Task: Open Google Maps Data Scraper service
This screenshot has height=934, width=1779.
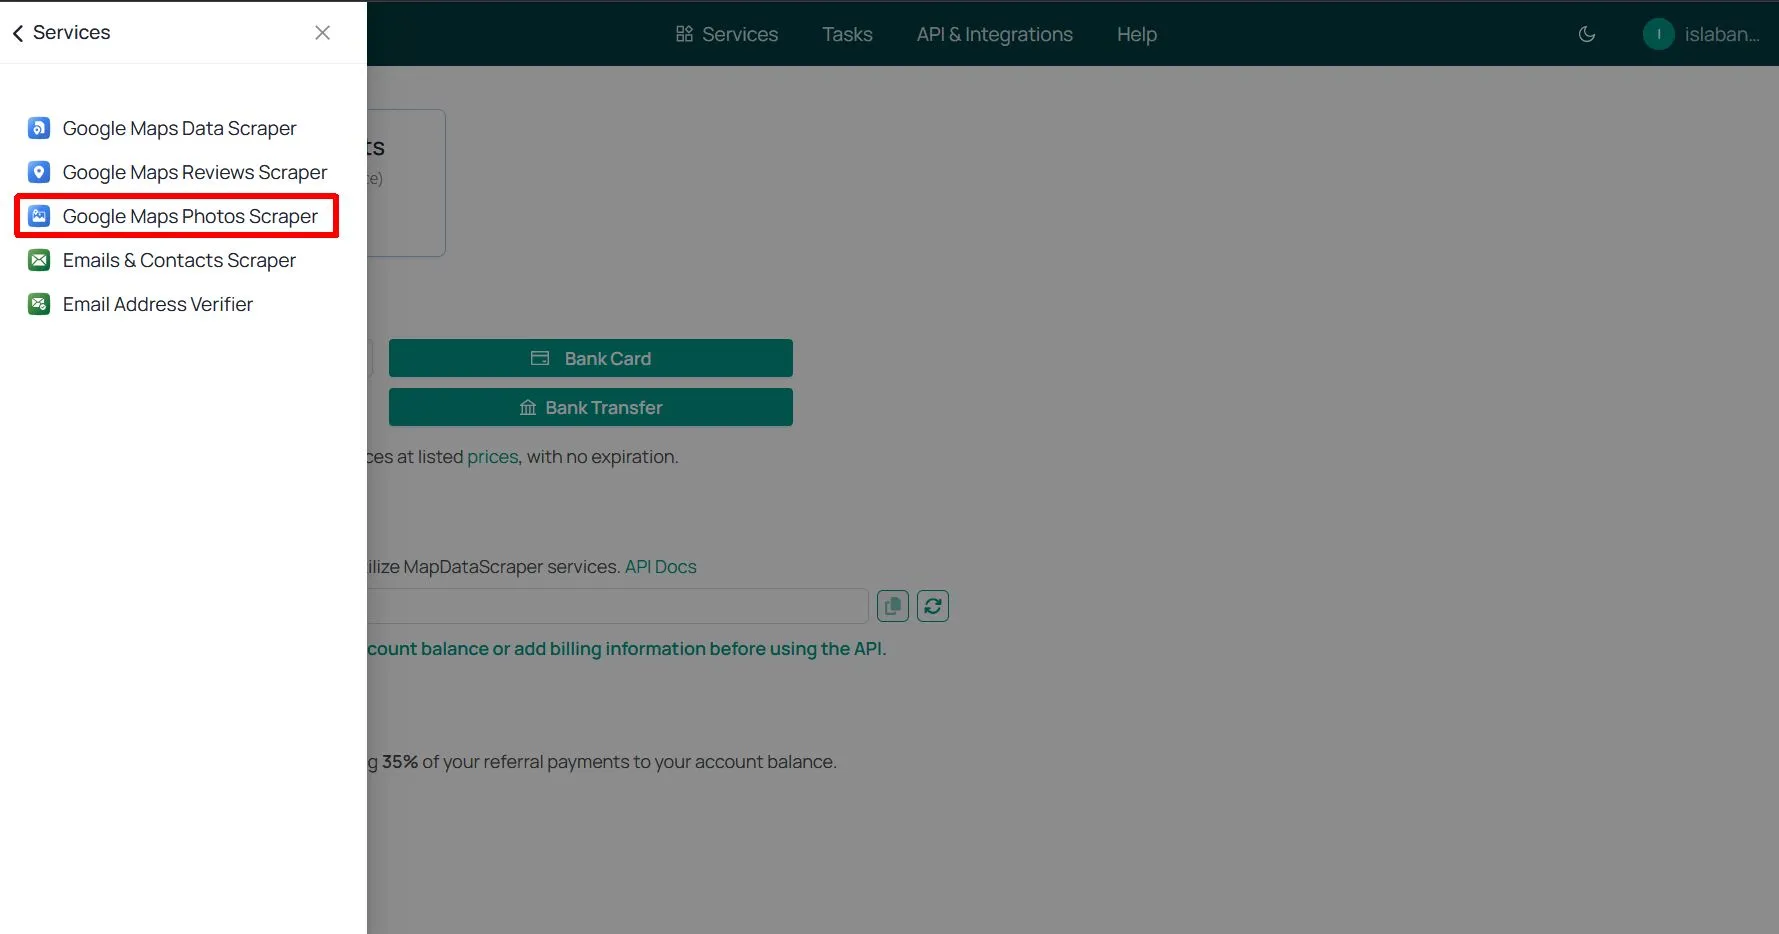Action: [x=179, y=128]
